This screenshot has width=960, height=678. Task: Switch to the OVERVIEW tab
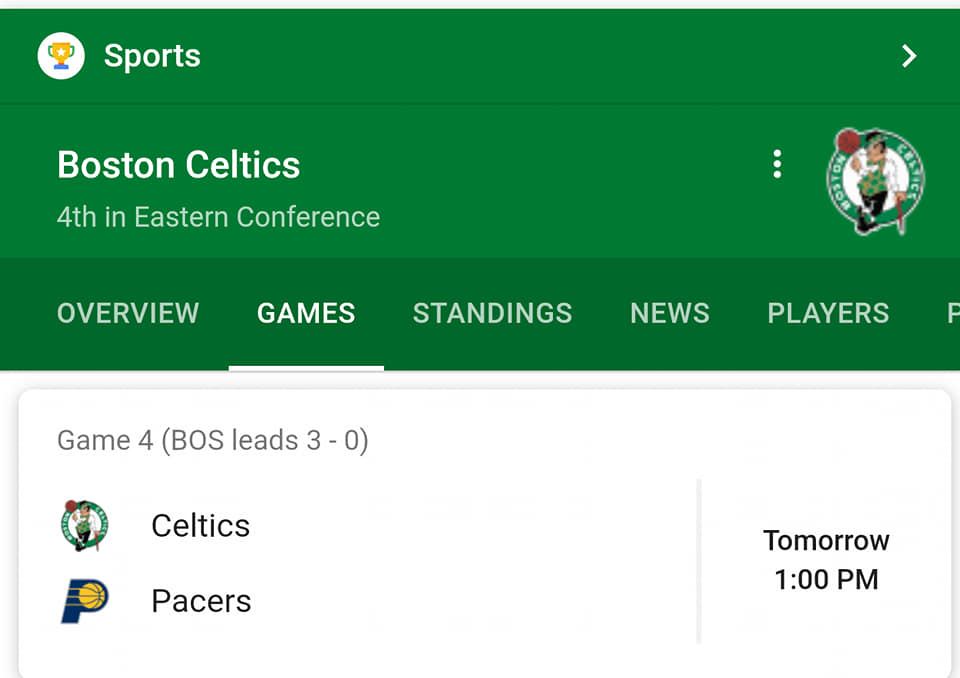click(128, 313)
